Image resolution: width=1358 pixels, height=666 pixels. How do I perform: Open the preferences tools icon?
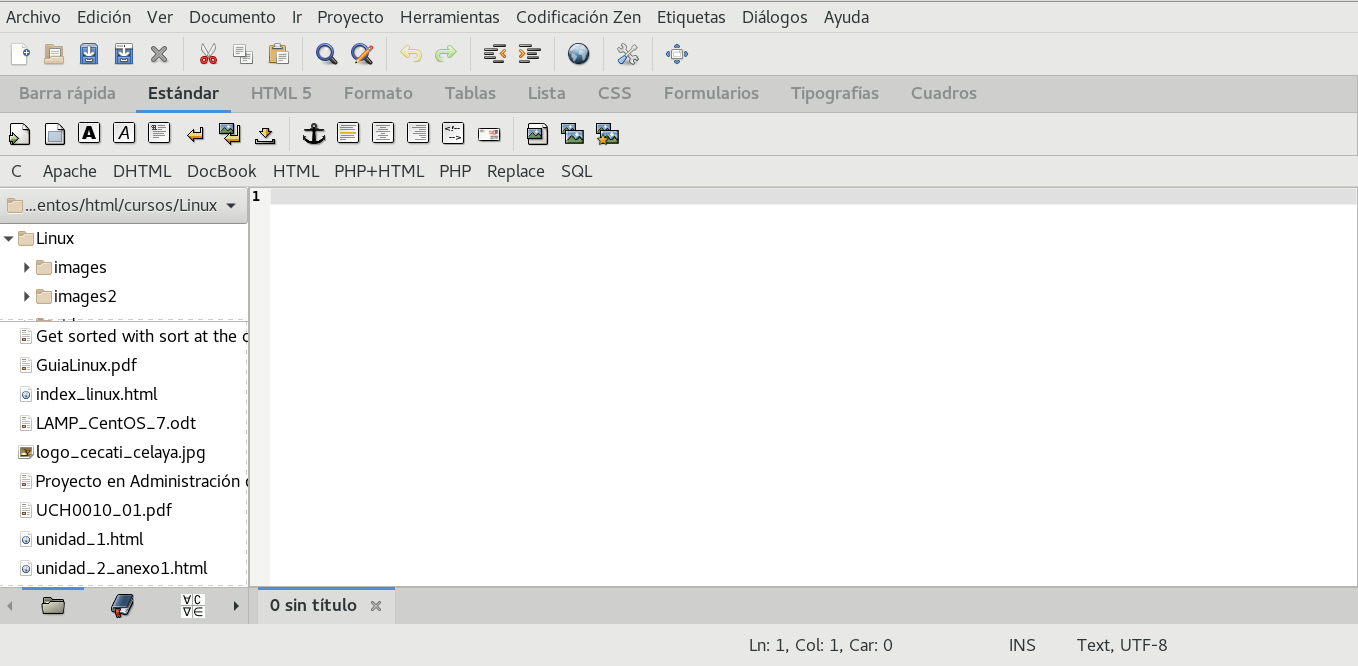coord(628,54)
